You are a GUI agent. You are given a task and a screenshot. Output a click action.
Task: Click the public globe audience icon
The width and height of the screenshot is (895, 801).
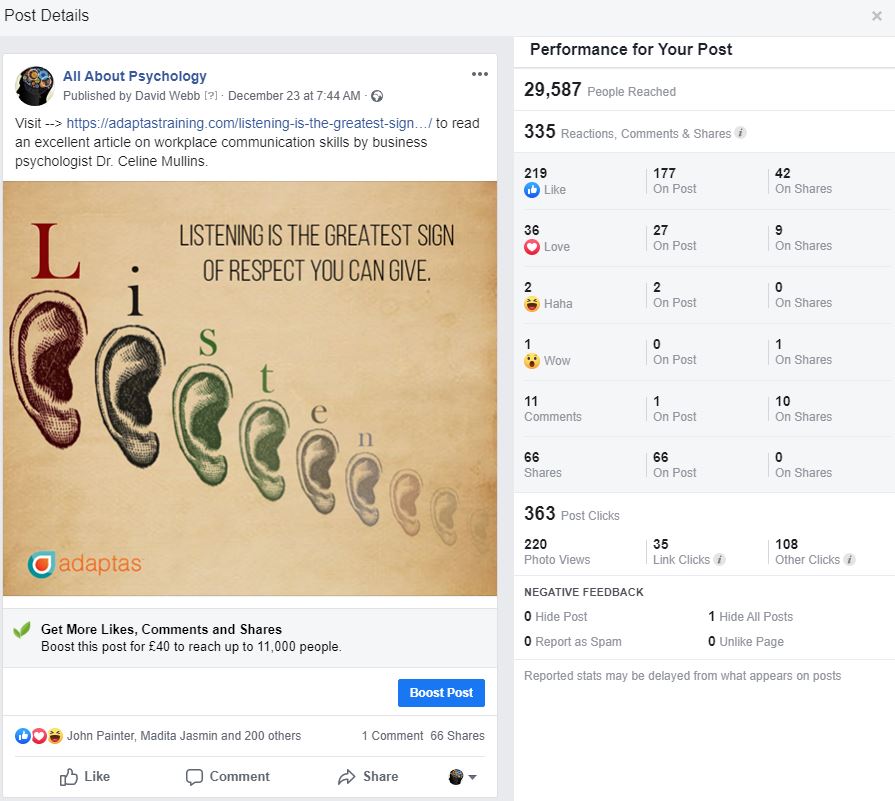click(377, 96)
